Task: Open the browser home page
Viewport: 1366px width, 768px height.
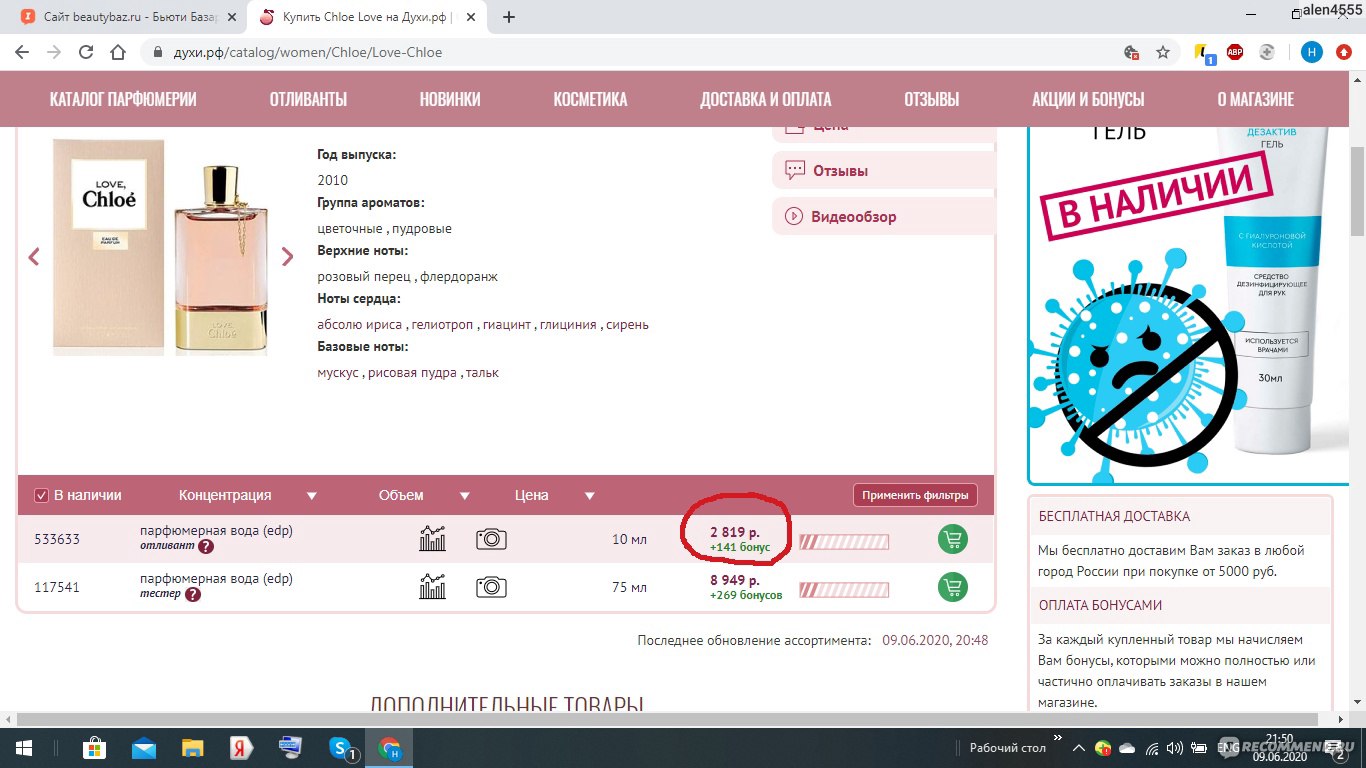Action: [118, 52]
